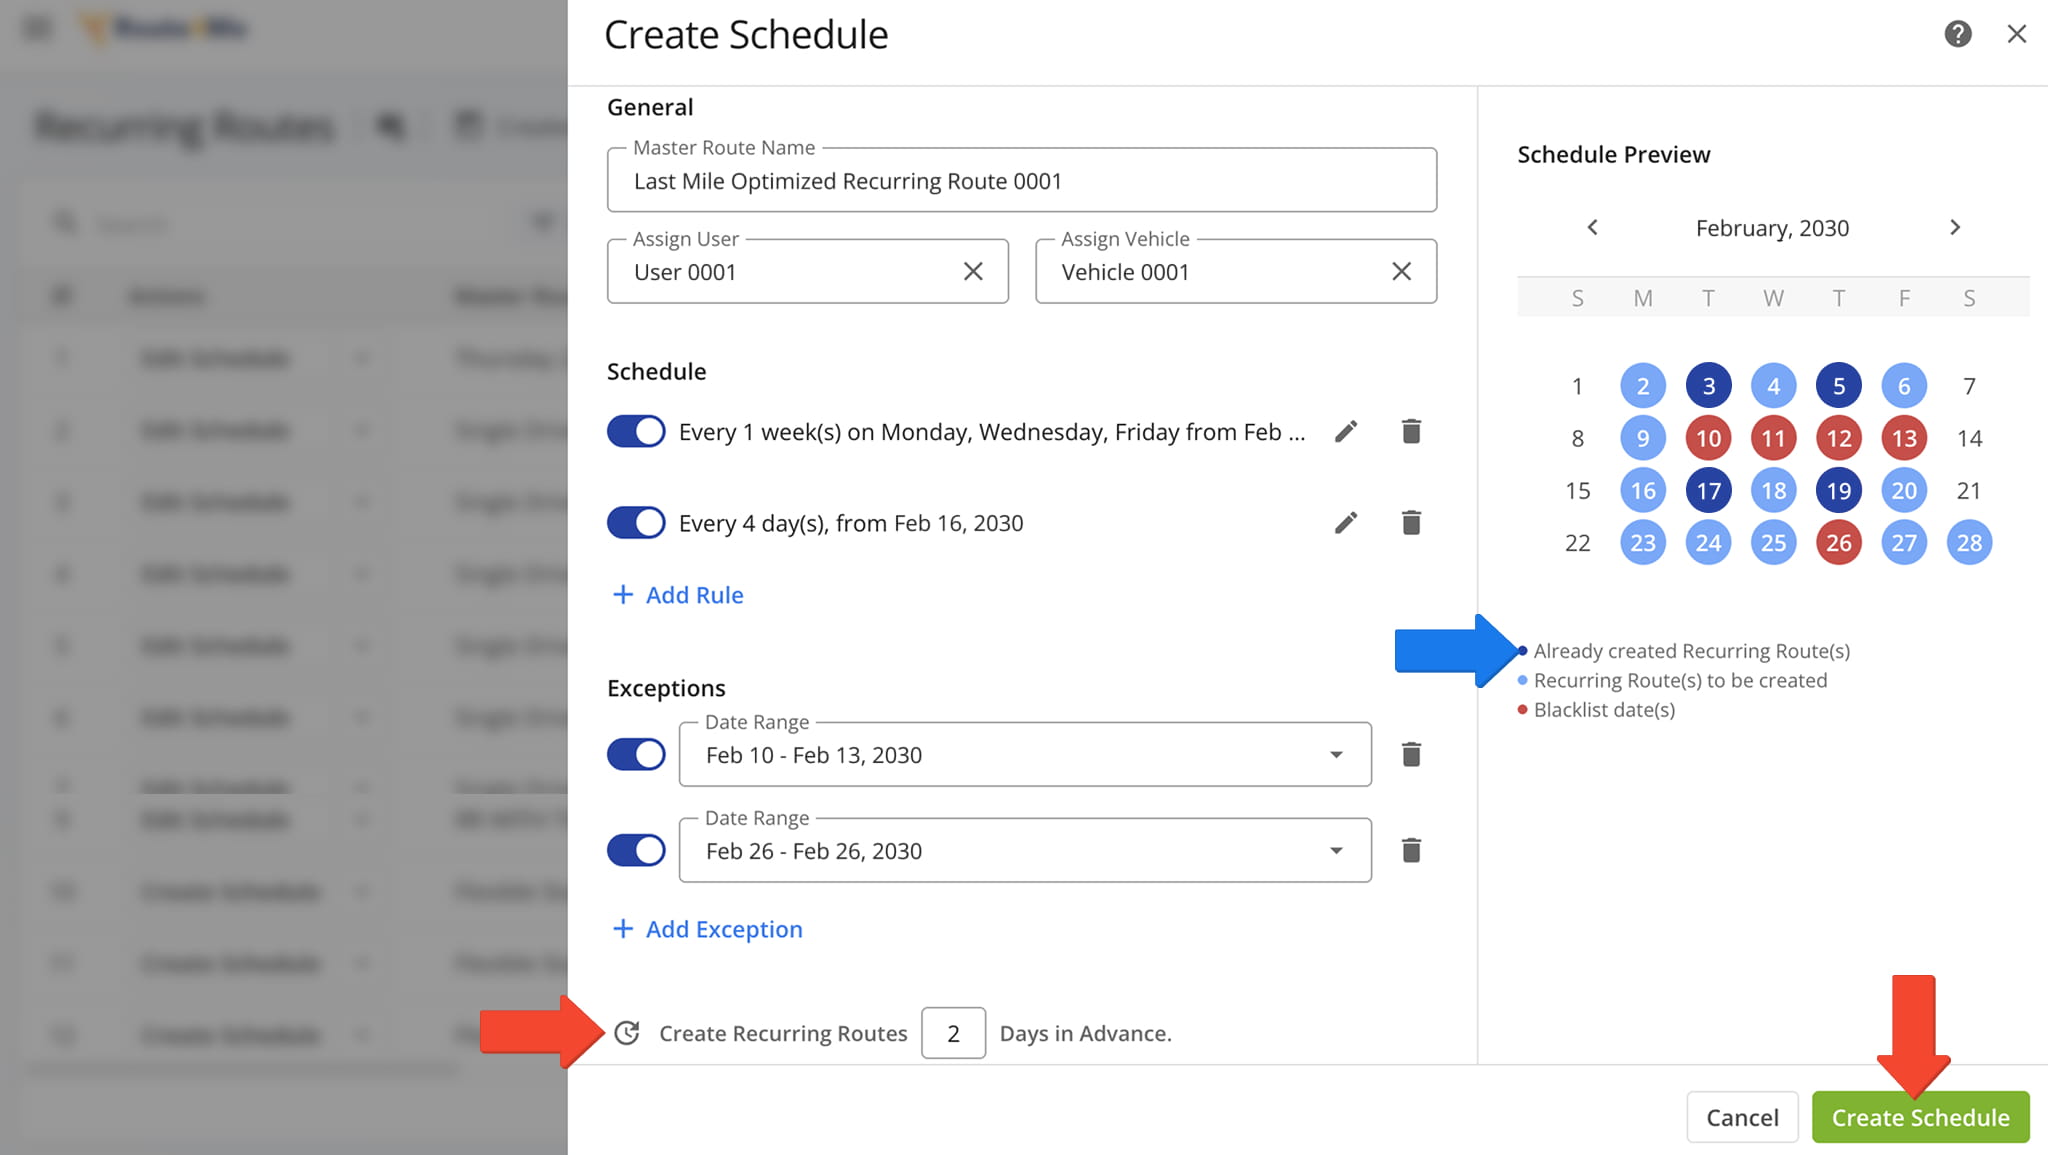Open the Feb 26 date range dropdown
The height and width of the screenshot is (1155, 2048).
1336,850
